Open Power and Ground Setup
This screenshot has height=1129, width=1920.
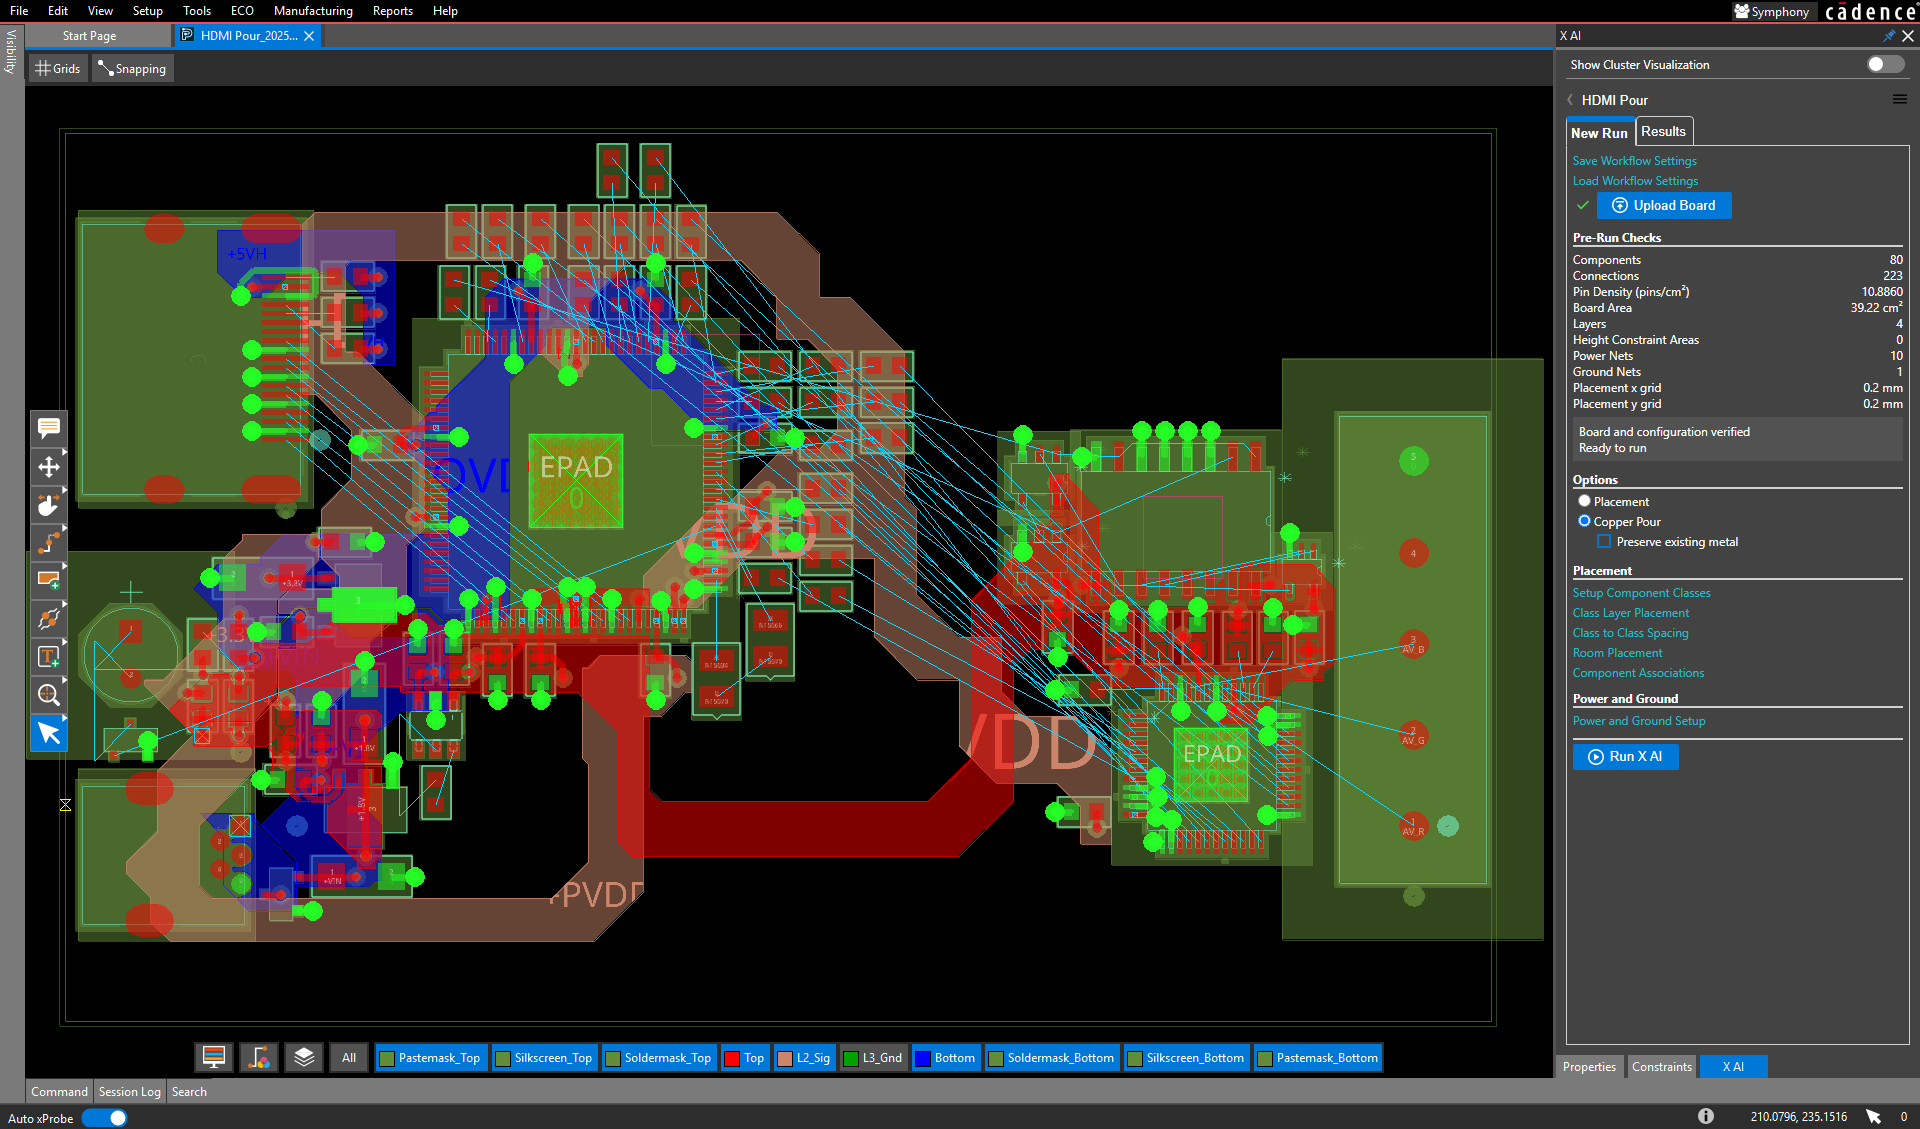[x=1638, y=720]
